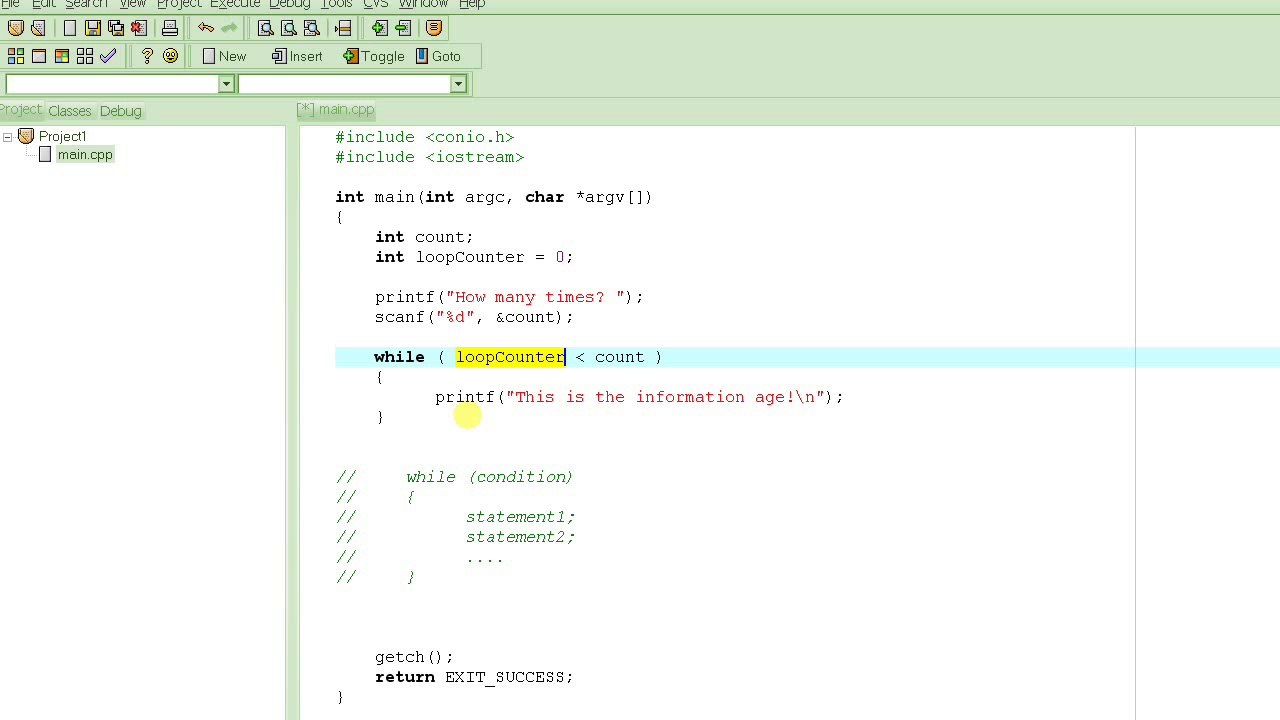Click the Toggle bookmark button
The width and height of the screenshot is (1280, 720).
click(x=374, y=56)
